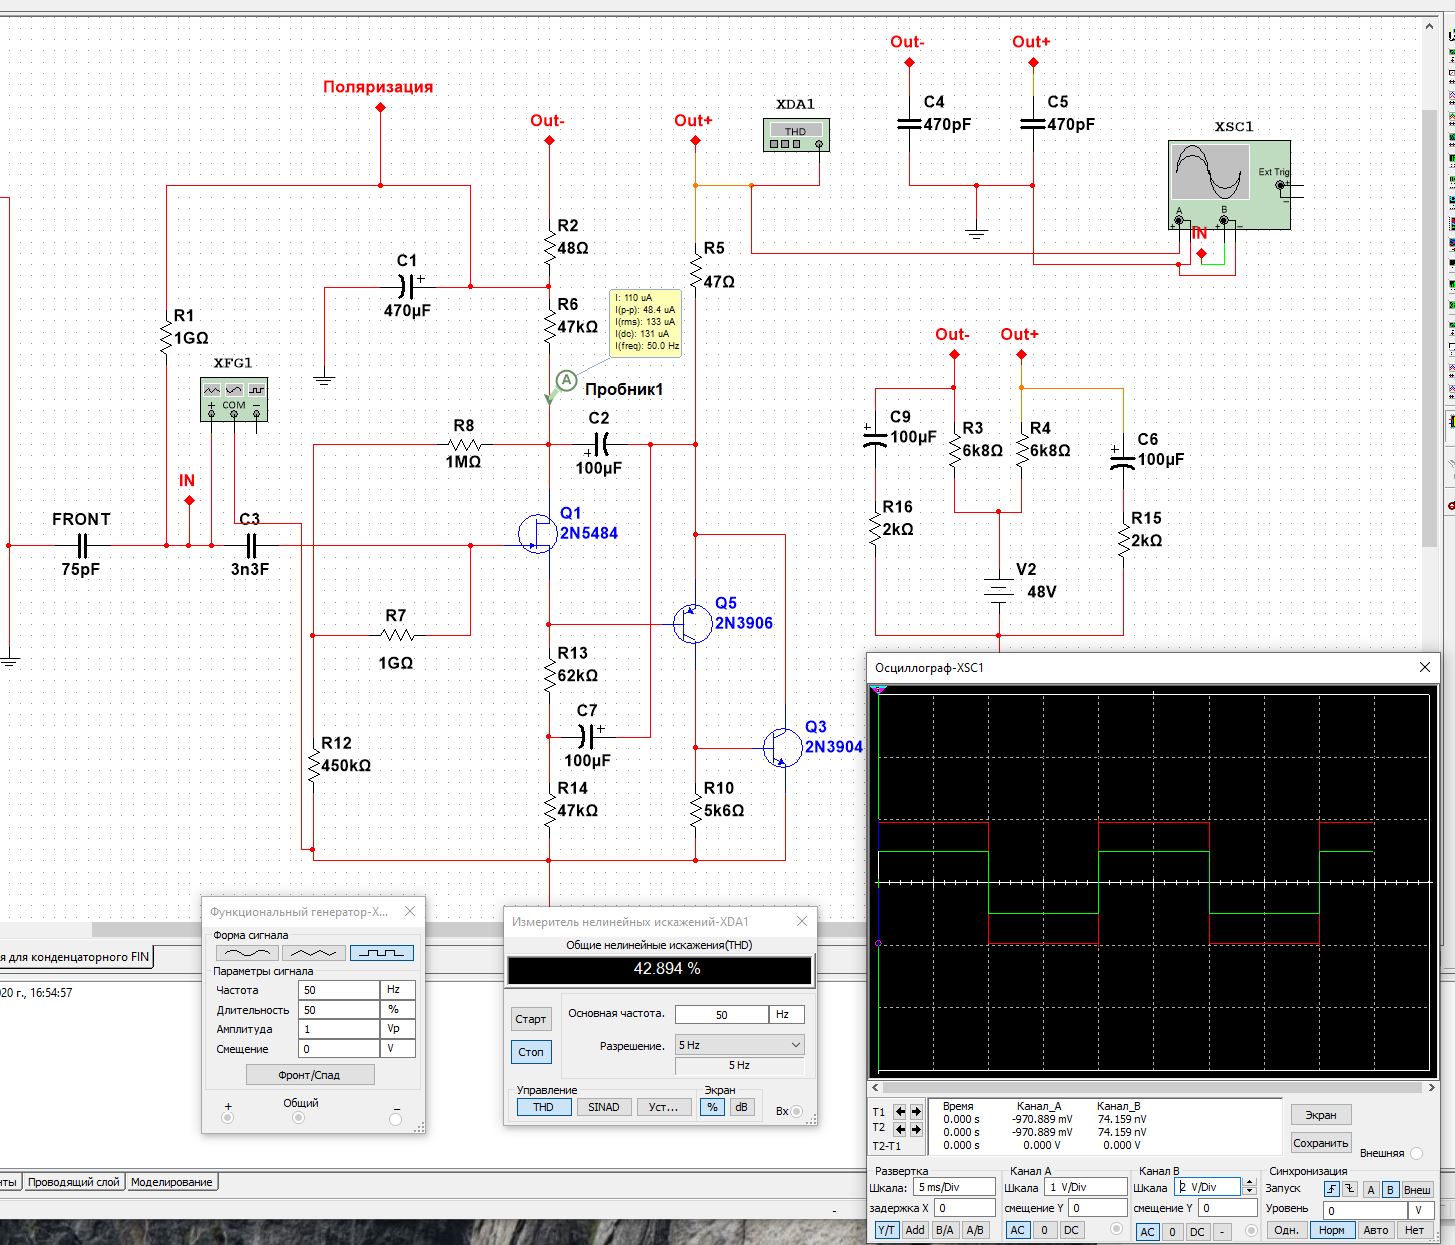
Task: Enable DC coupling for Channel A
Action: tap(1071, 1230)
